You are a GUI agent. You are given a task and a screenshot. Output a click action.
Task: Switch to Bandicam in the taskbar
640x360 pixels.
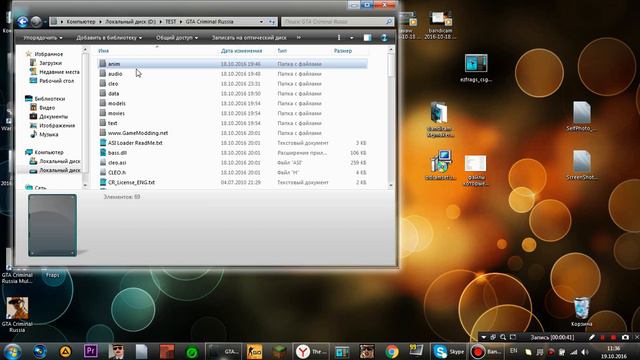pyautogui.click(x=486, y=351)
